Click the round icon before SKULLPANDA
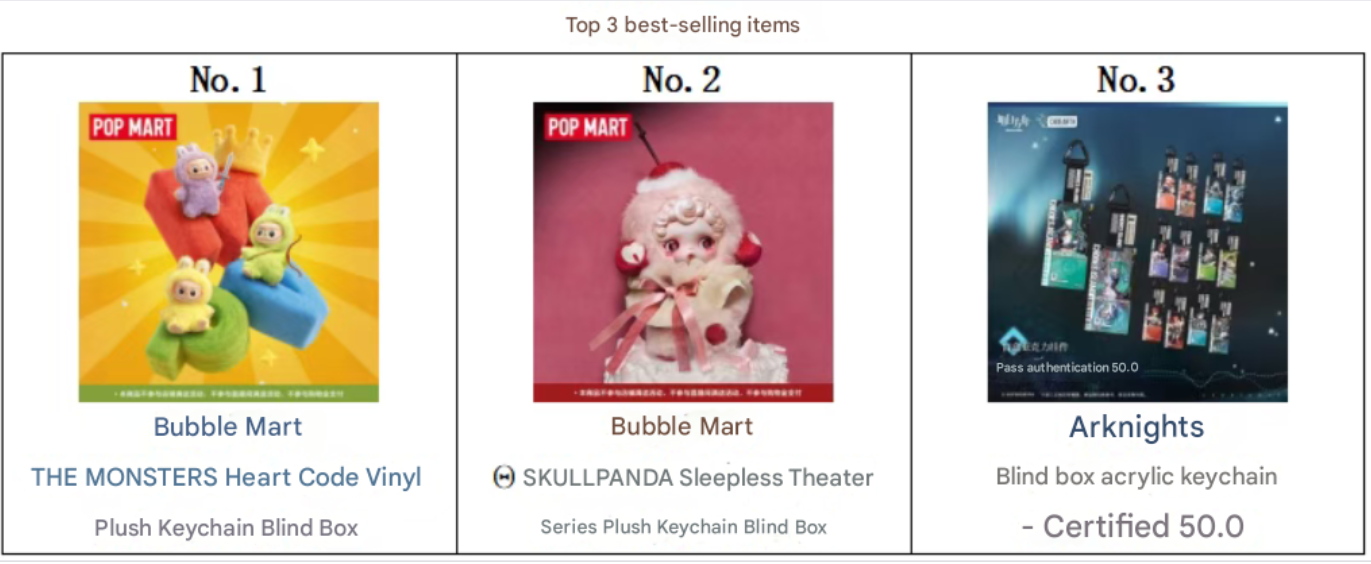Image resolution: width=1371 pixels, height=564 pixels. 504,478
